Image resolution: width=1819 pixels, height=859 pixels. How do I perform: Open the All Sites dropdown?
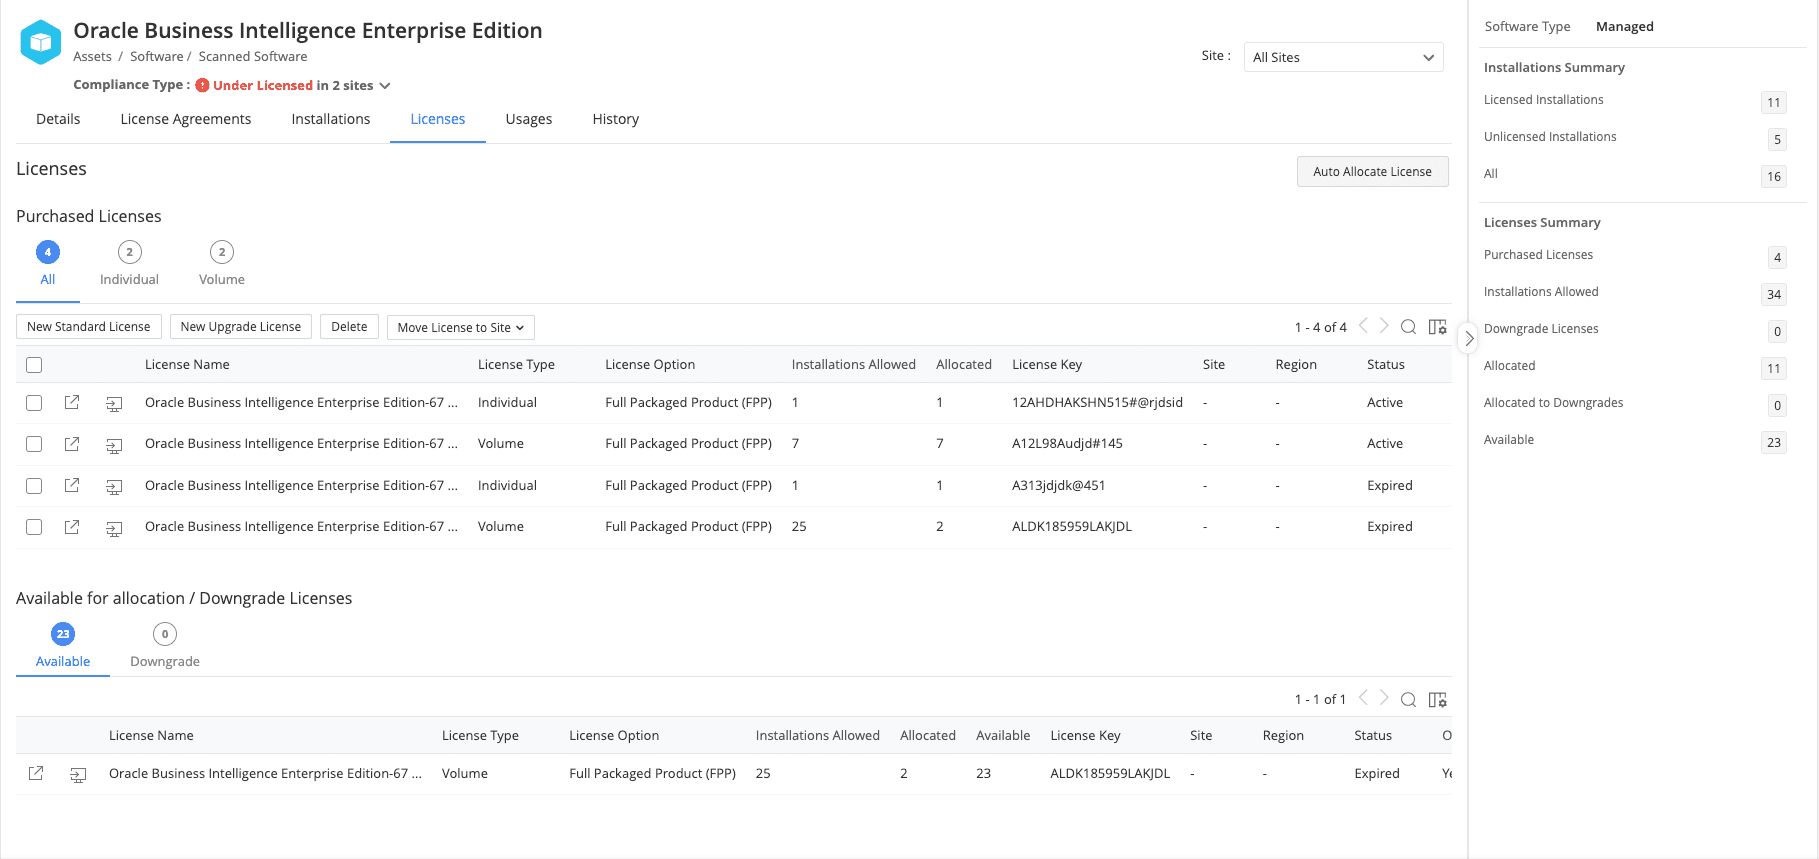point(1343,57)
